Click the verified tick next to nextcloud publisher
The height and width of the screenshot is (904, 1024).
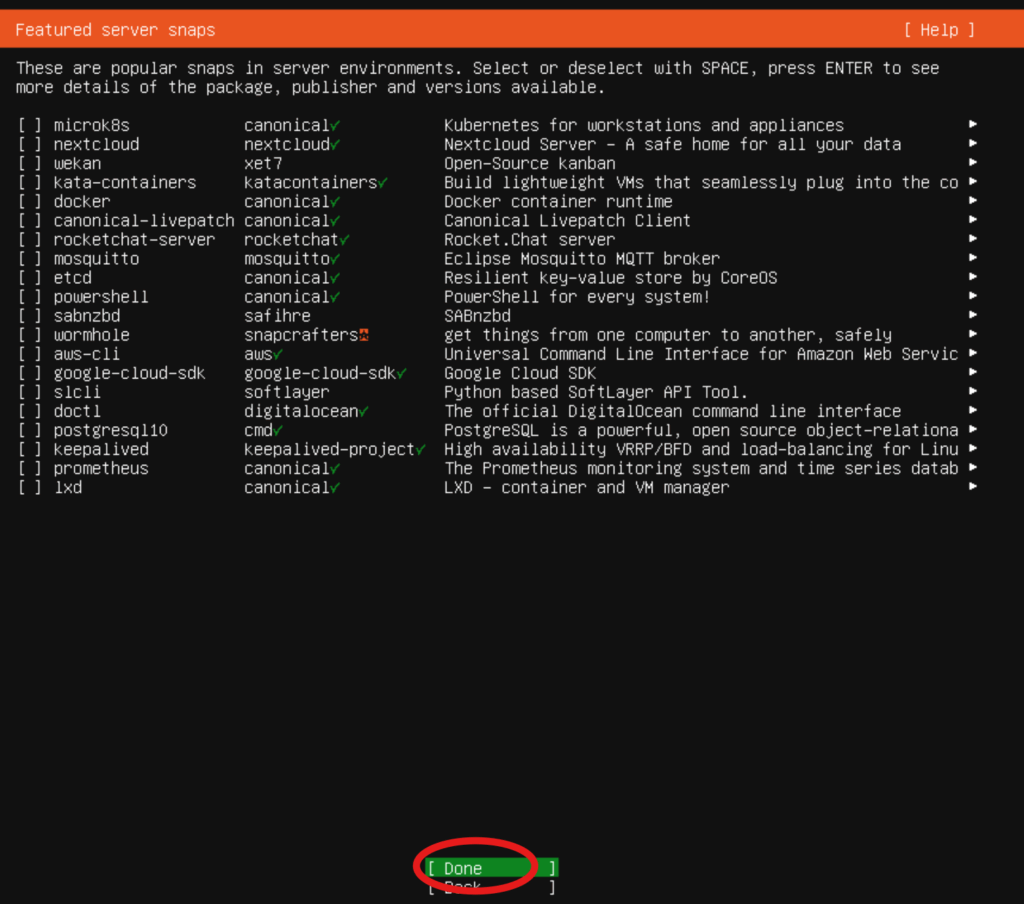coord(335,144)
